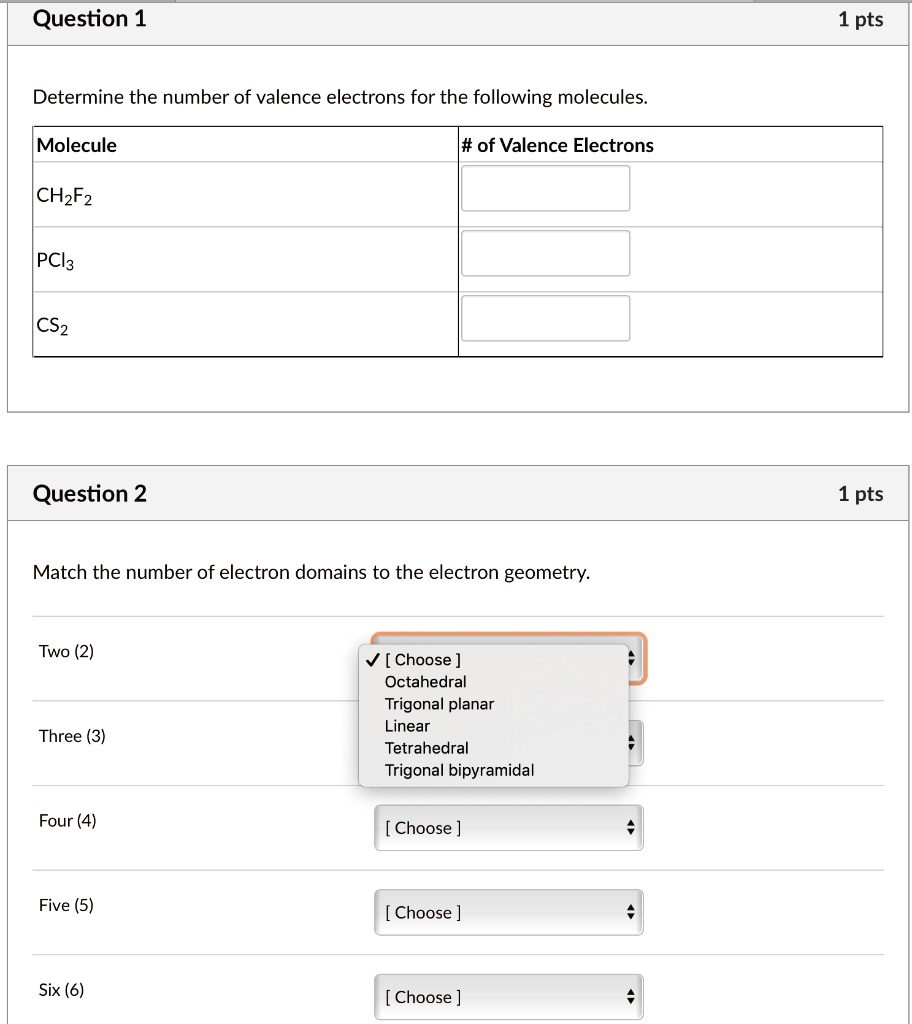Viewport: 912px width, 1024px height.
Task: Select Trigonal bipyramidal from the open dropdown
Action: coord(457,769)
